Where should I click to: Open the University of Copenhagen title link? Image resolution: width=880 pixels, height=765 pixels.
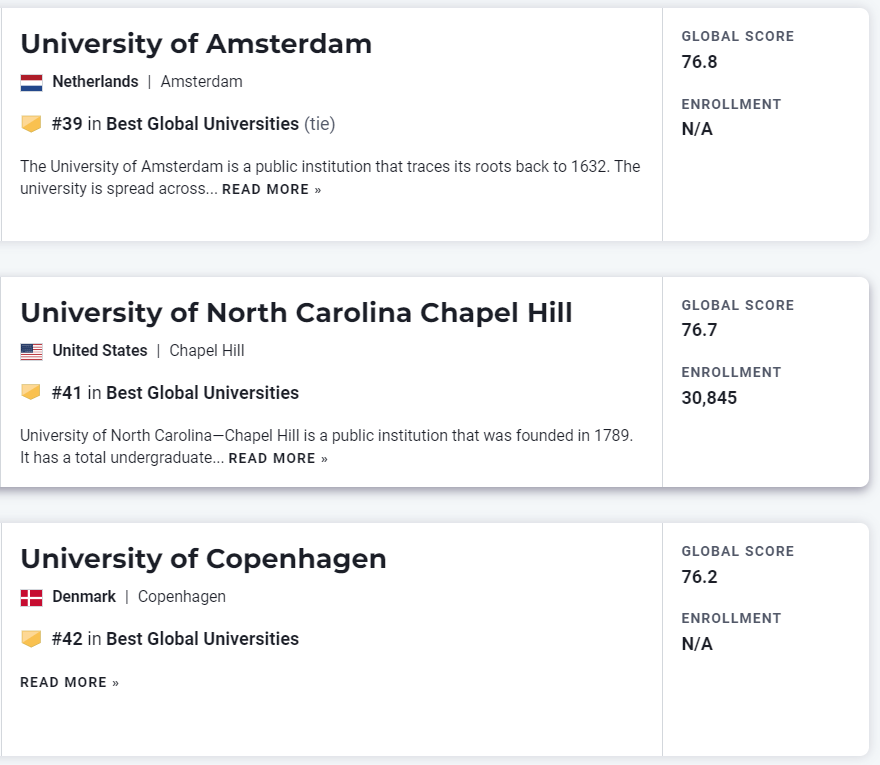pos(203,558)
